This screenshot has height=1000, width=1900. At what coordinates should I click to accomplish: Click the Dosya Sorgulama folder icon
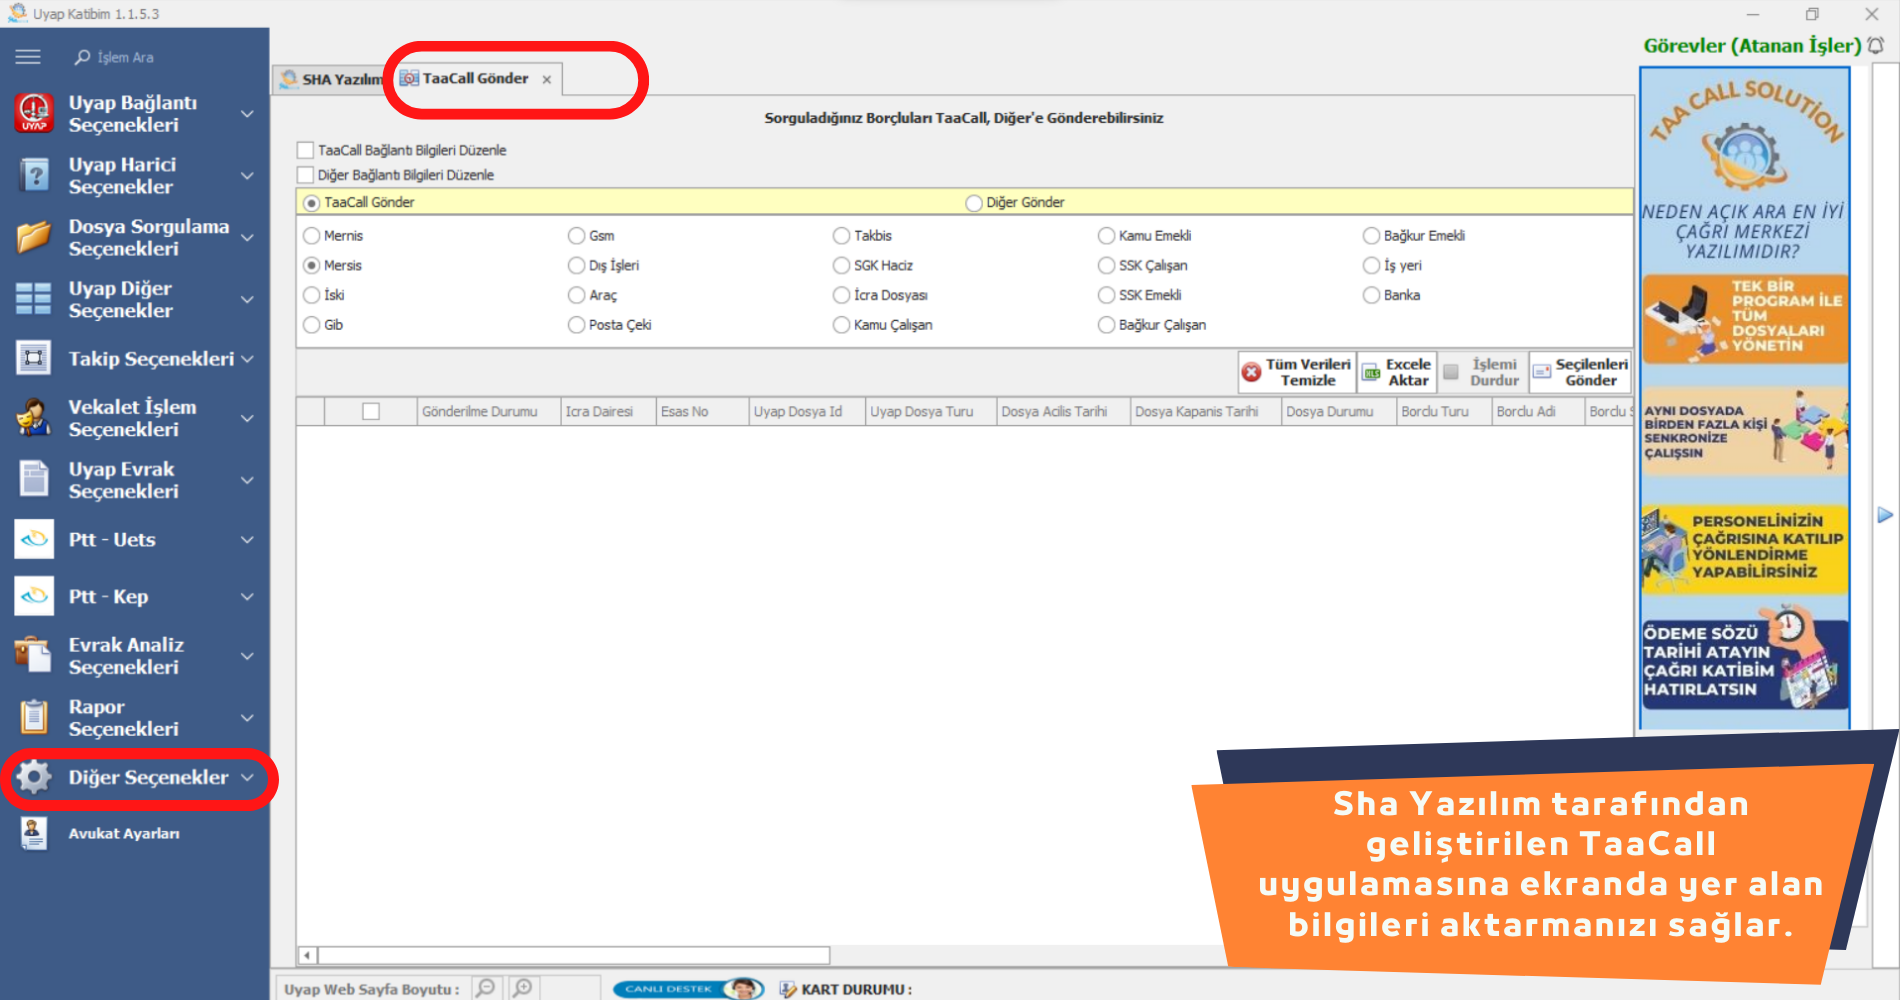click(34, 237)
